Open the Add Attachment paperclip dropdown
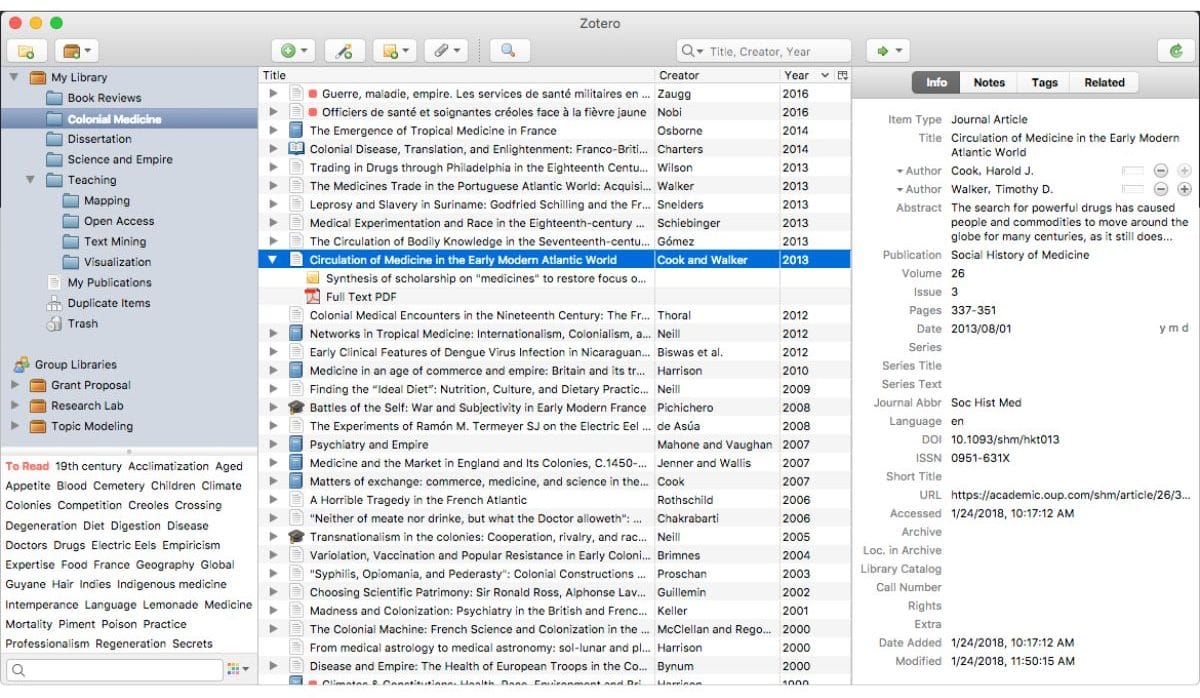Image resolution: width=1200 pixels, height=698 pixels. click(x=445, y=50)
